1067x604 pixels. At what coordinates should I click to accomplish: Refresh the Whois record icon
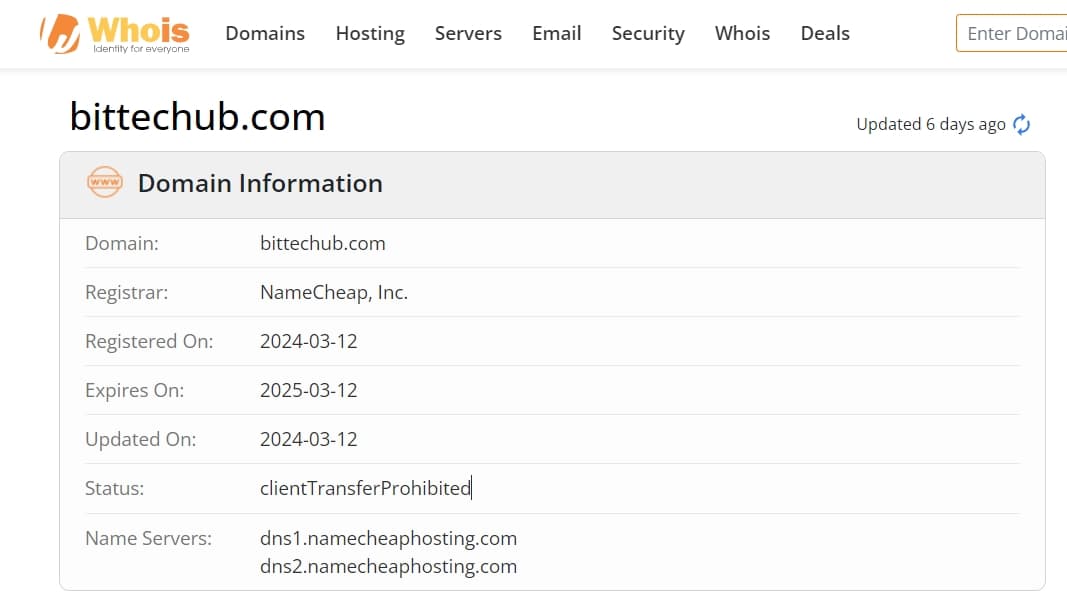[x=1021, y=124]
